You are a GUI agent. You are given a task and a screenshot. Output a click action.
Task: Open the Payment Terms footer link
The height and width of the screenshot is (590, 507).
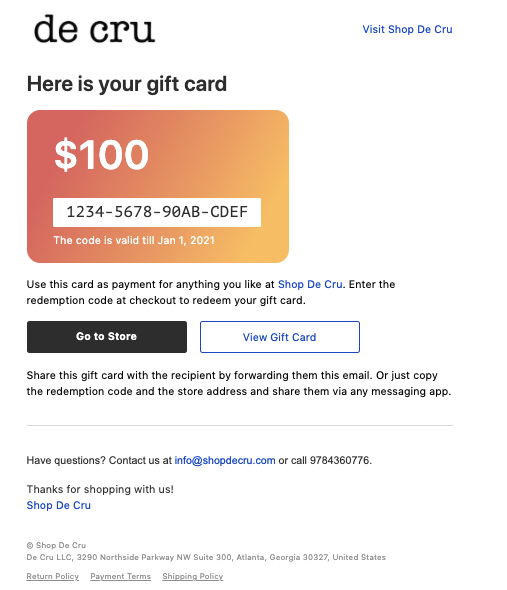pyautogui.click(x=120, y=576)
